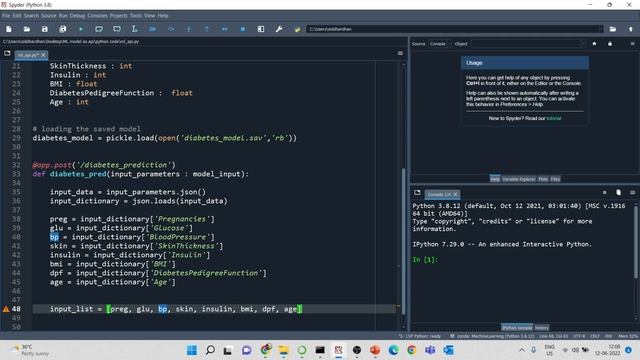The image size is (640, 360).
Task: Open the Search menu
Action: tap(31, 16)
